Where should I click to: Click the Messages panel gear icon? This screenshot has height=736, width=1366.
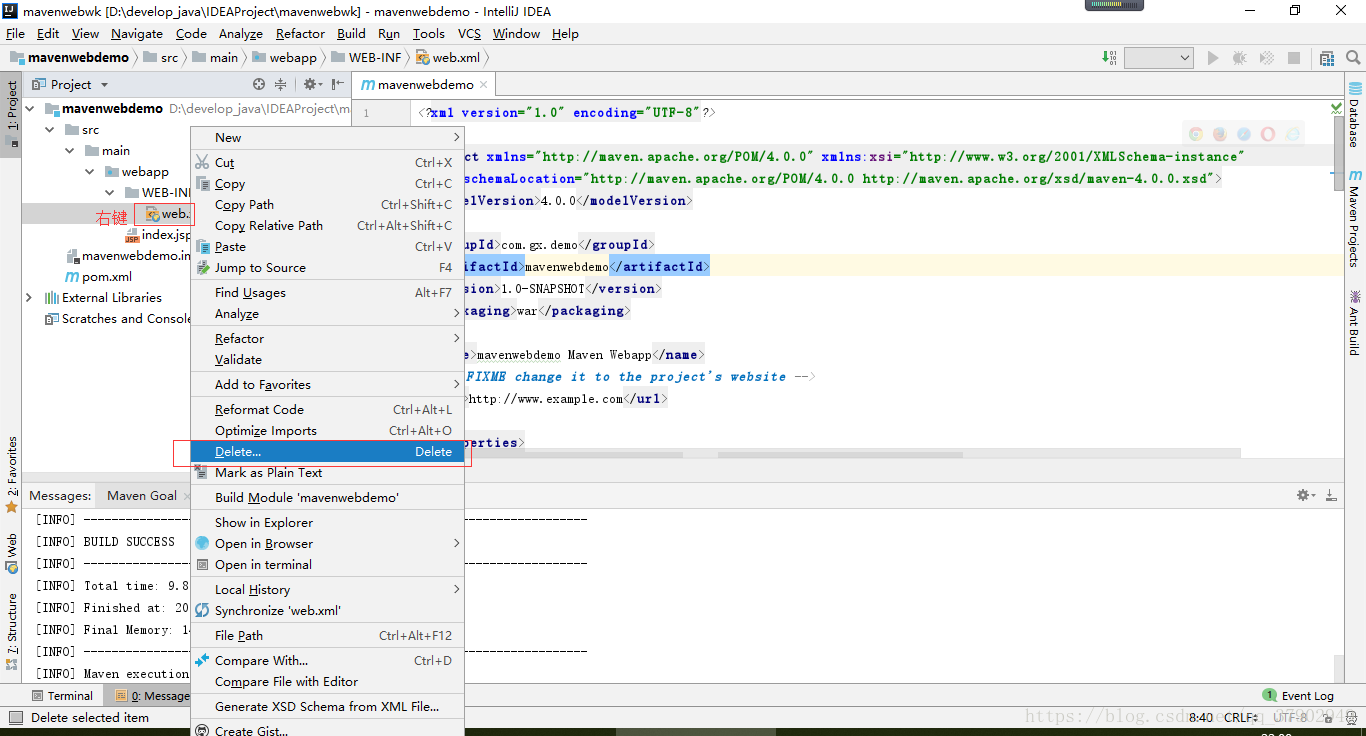point(1306,495)
